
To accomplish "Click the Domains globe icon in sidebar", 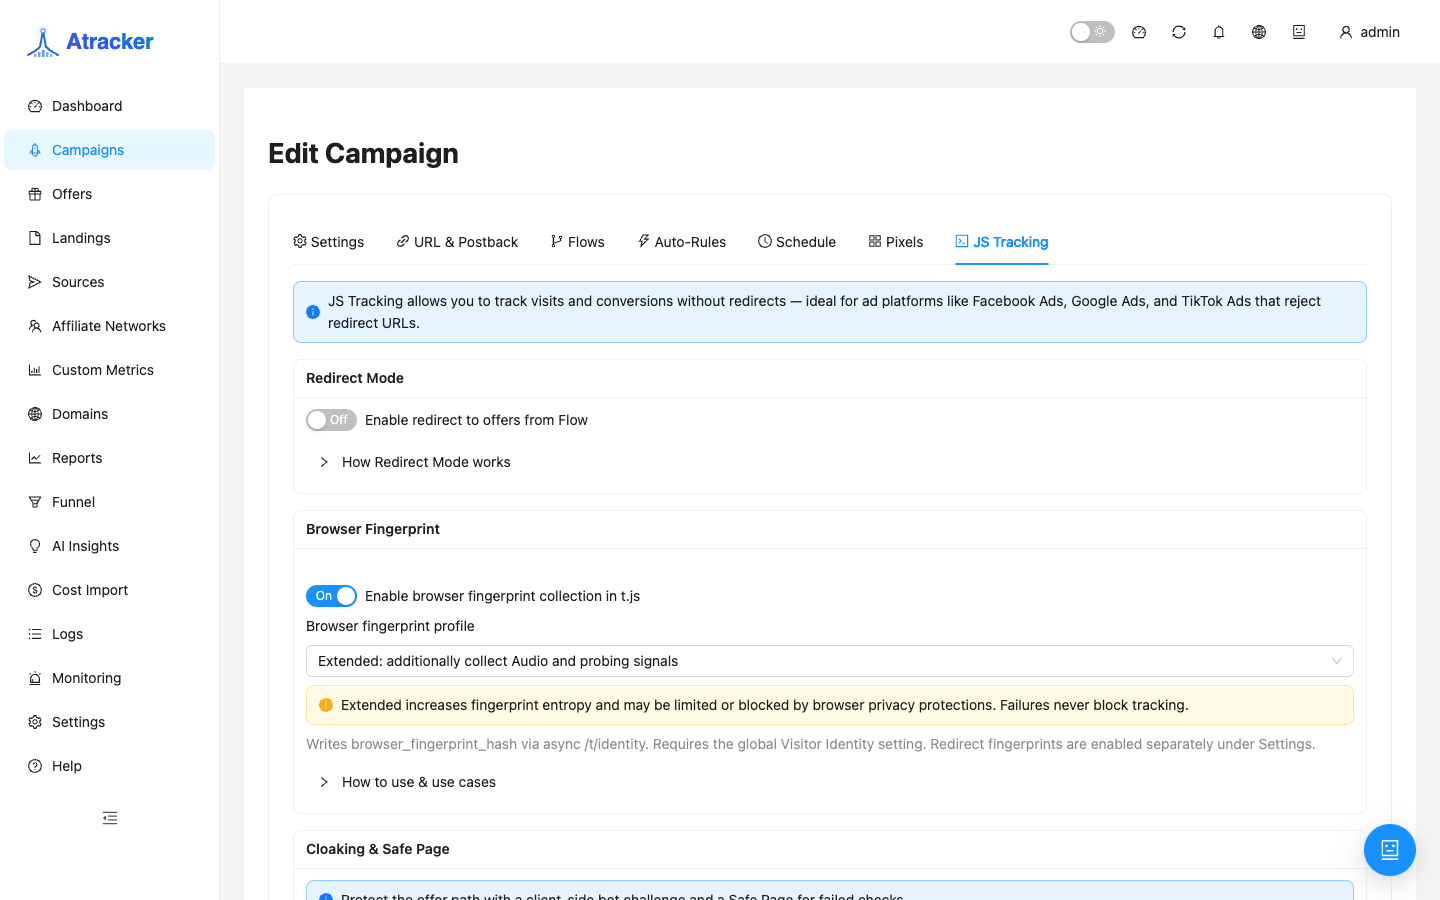I will pyautogui.click(x=35, y=414).
